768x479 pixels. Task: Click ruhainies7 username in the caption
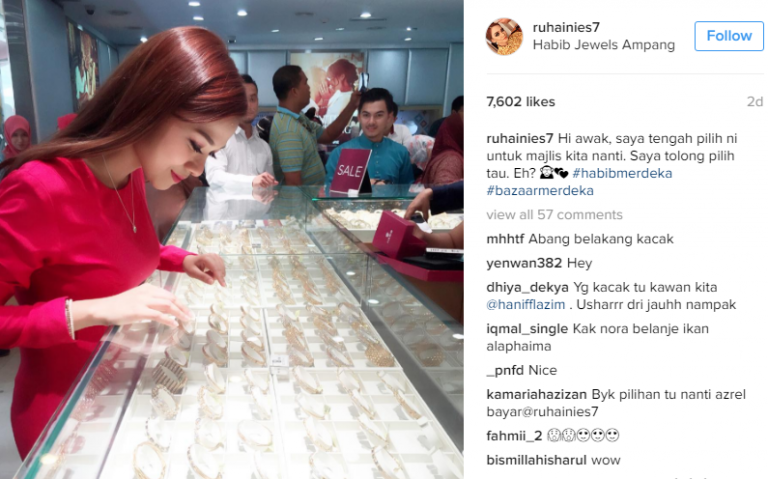[x=520, y=139]
